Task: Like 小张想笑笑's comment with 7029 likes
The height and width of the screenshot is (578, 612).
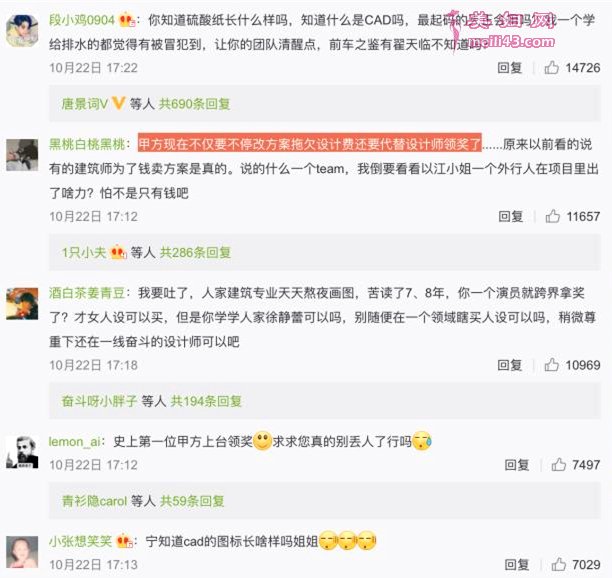Action: (559, 564)
